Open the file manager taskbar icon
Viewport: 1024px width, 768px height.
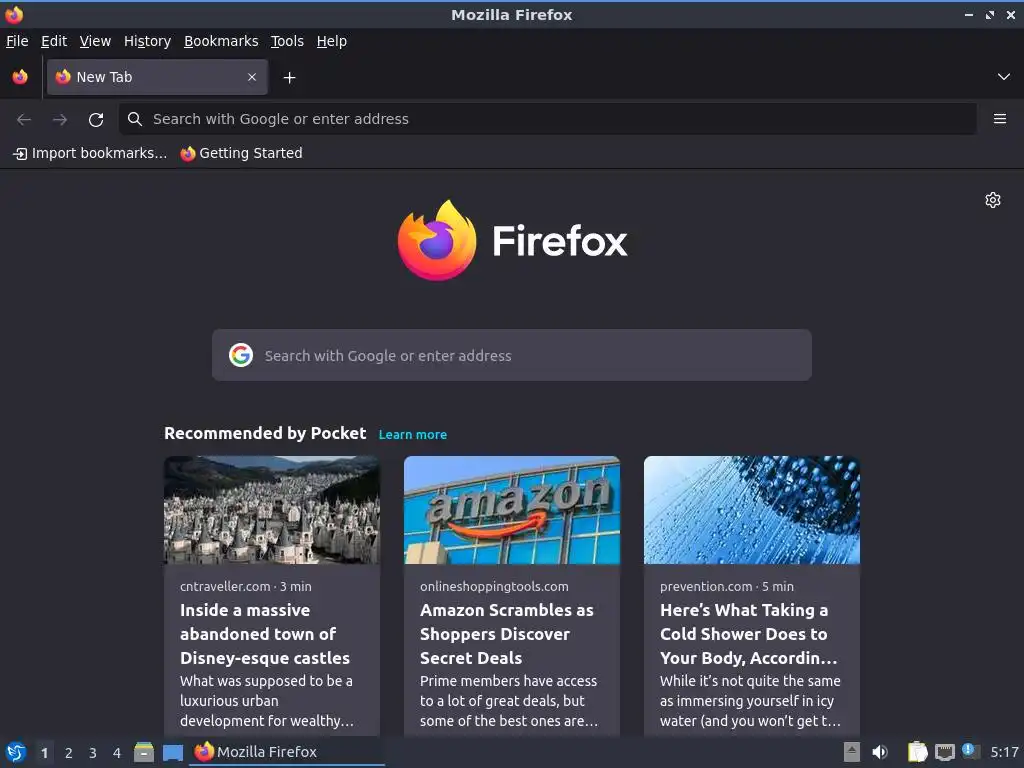tap(144, 752)
